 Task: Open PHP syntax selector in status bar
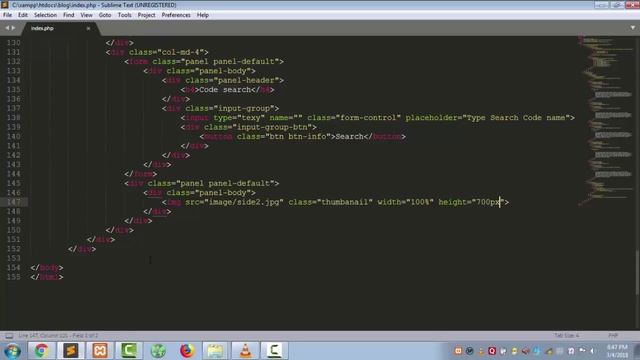(x=613, y=336)
